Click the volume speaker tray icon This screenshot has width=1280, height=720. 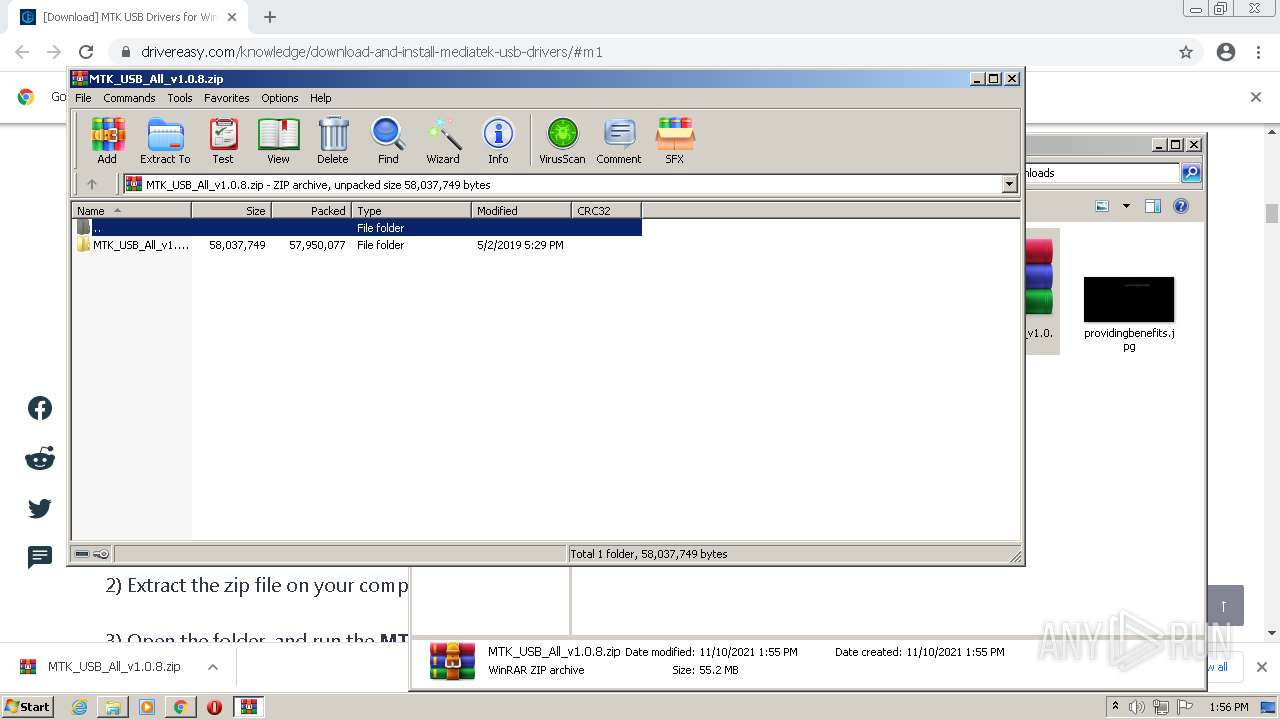click(x=1137, y=707)
